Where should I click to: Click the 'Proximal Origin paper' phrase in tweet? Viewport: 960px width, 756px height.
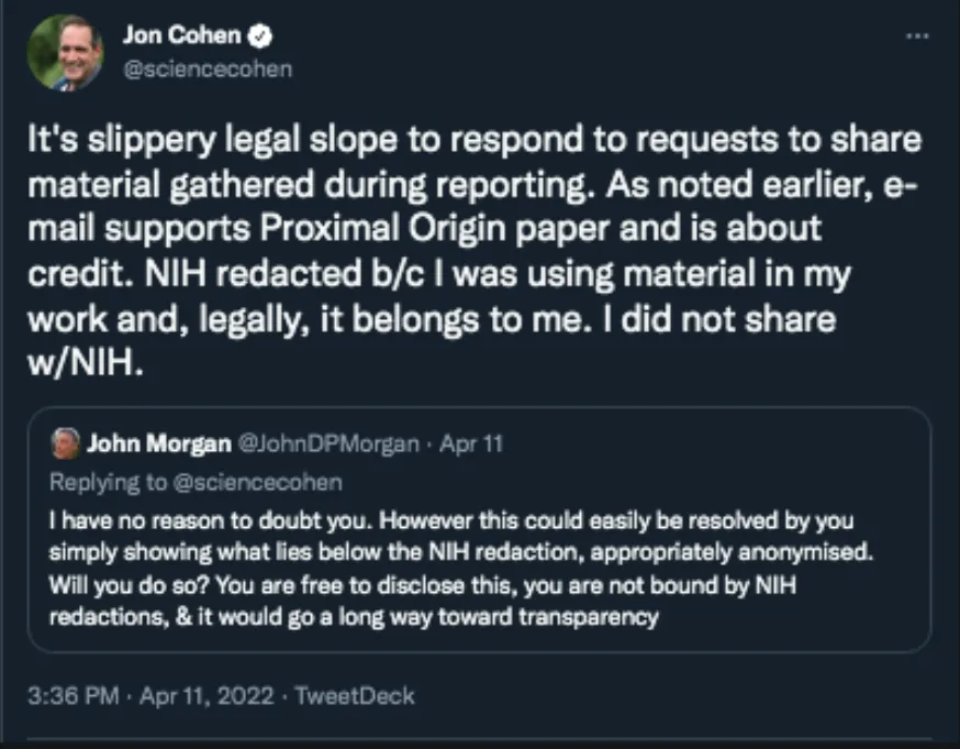[x=400, y=228]
